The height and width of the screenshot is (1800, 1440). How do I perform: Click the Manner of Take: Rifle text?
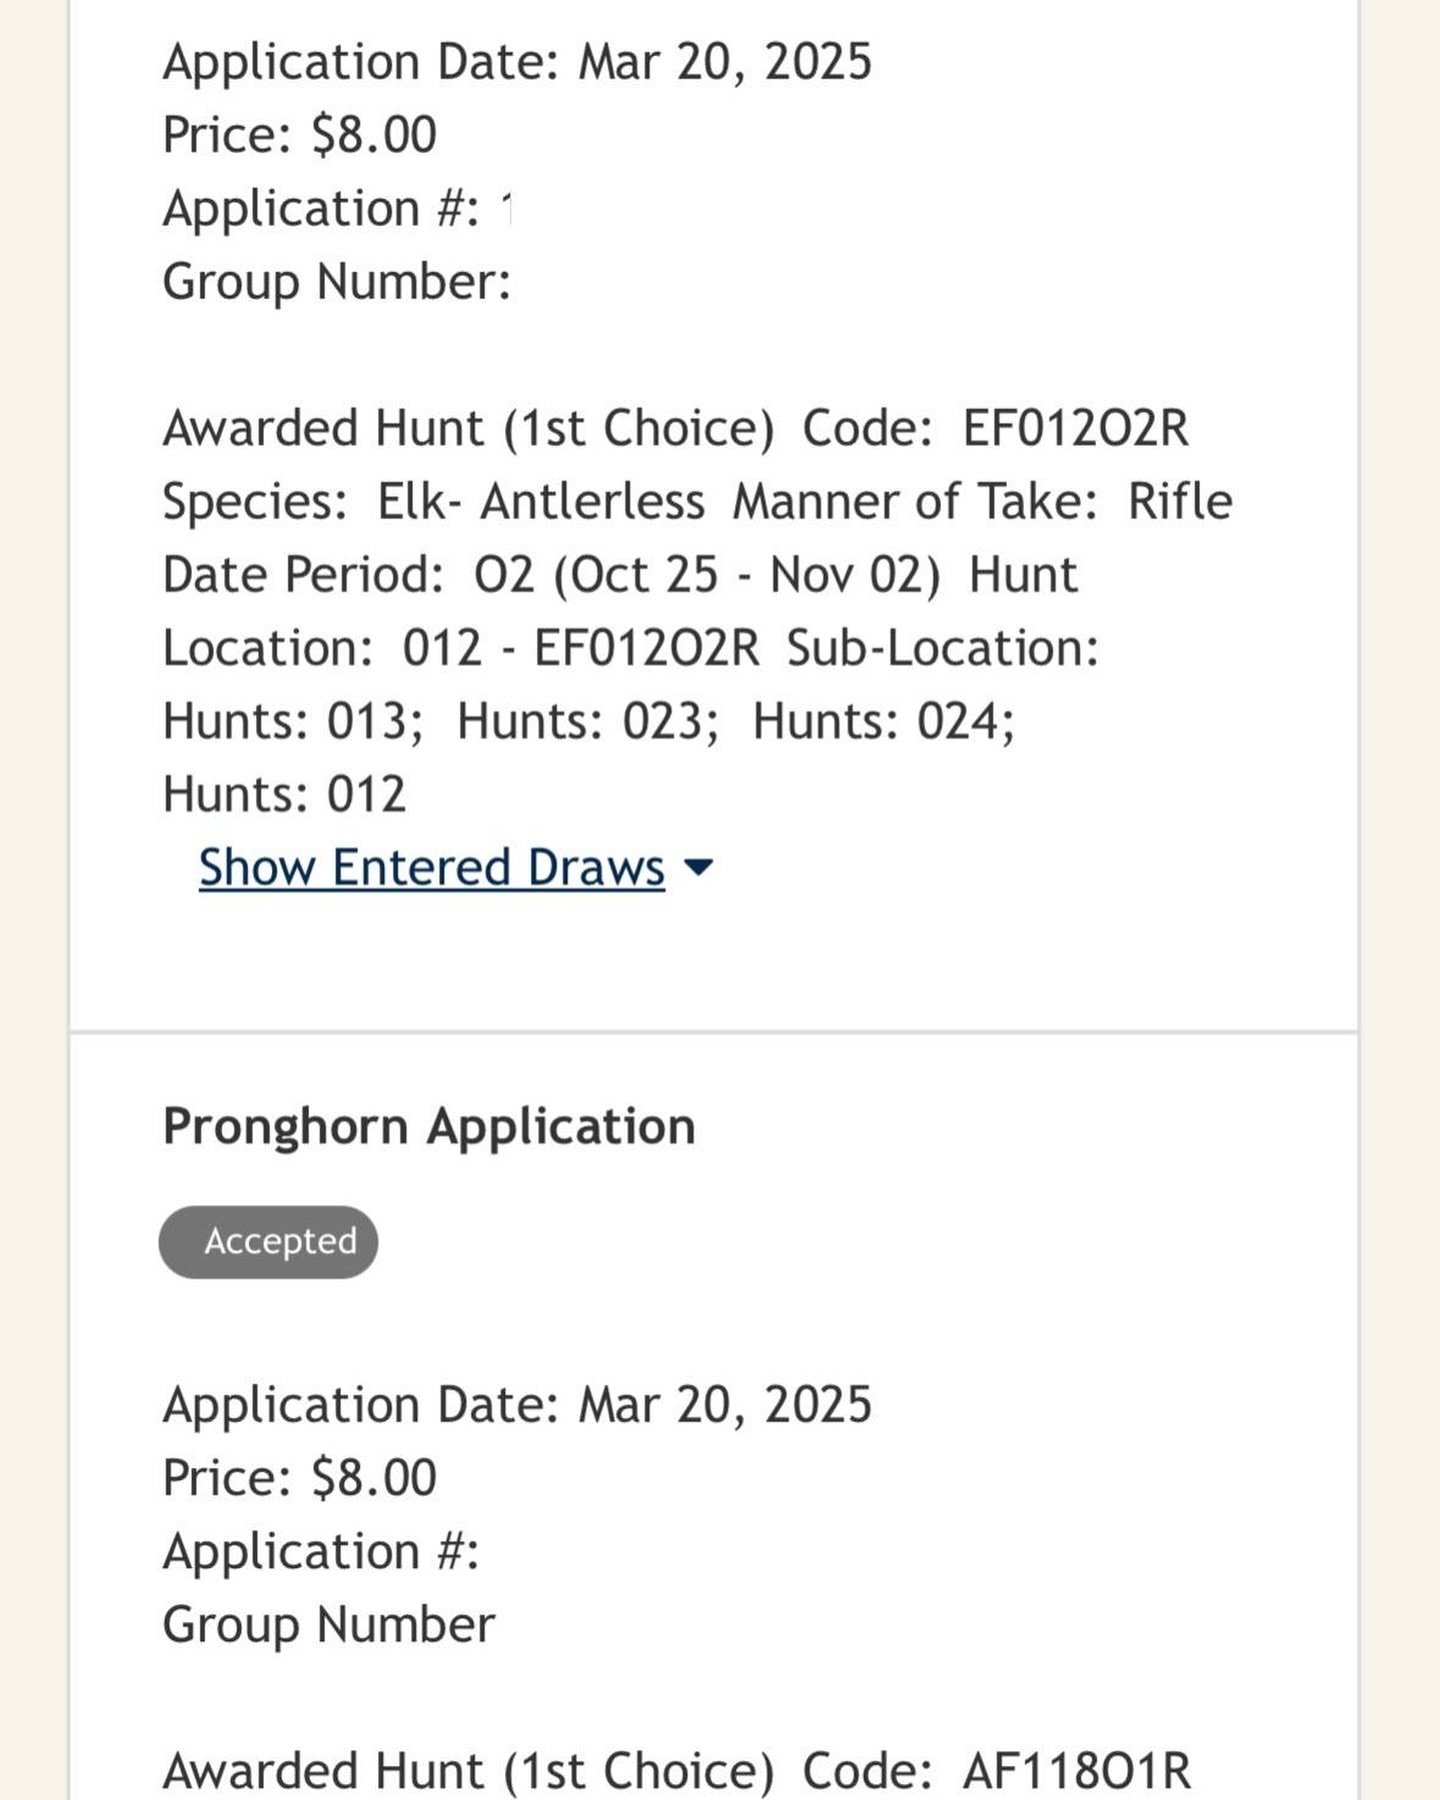coord(982,501)
